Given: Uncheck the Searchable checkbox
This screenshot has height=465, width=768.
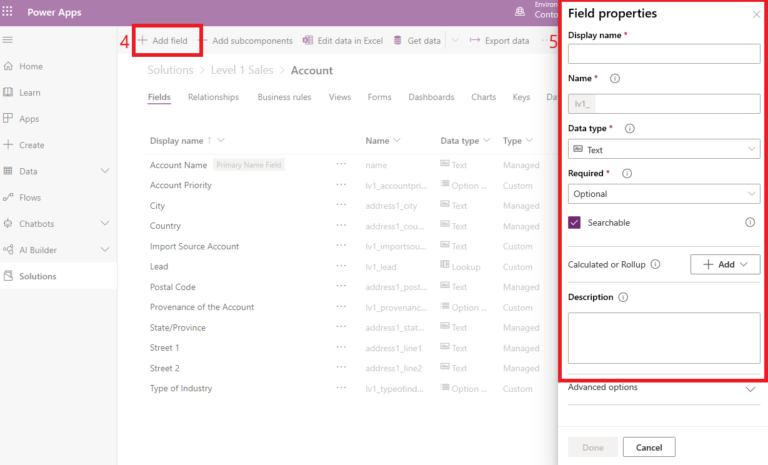Looking at the screenshot, I should tap(575, 222).
